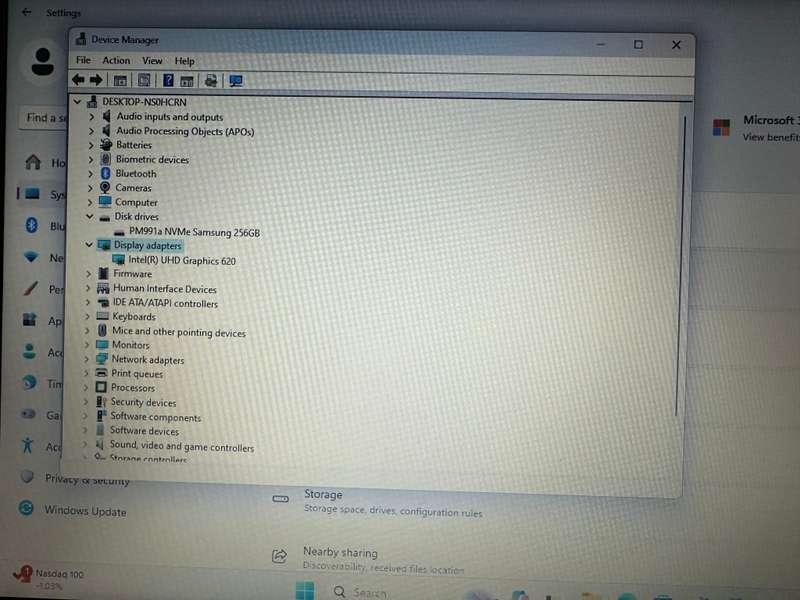Collapse the Disk drives category
This screenshot has width=800, height=600.
pyautogui.click(x=90, y=216)
